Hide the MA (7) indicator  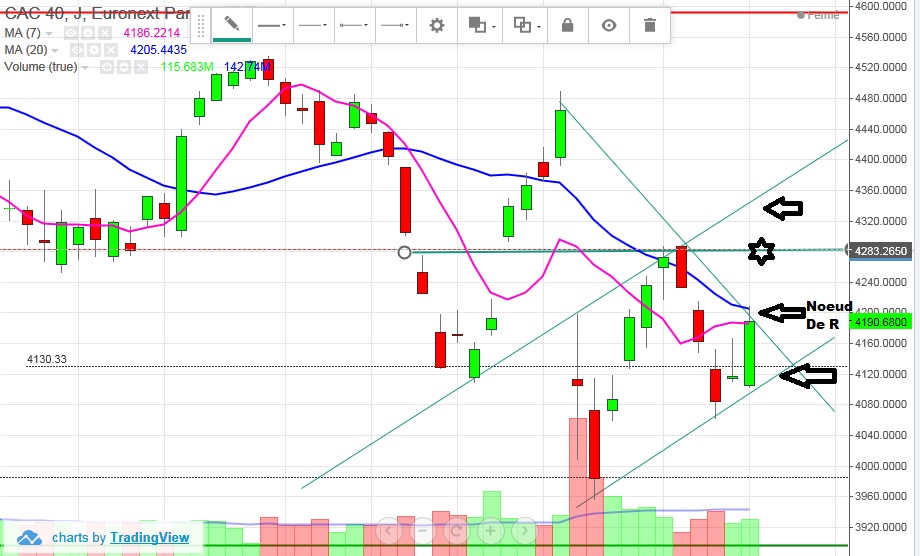click(71, 33)
